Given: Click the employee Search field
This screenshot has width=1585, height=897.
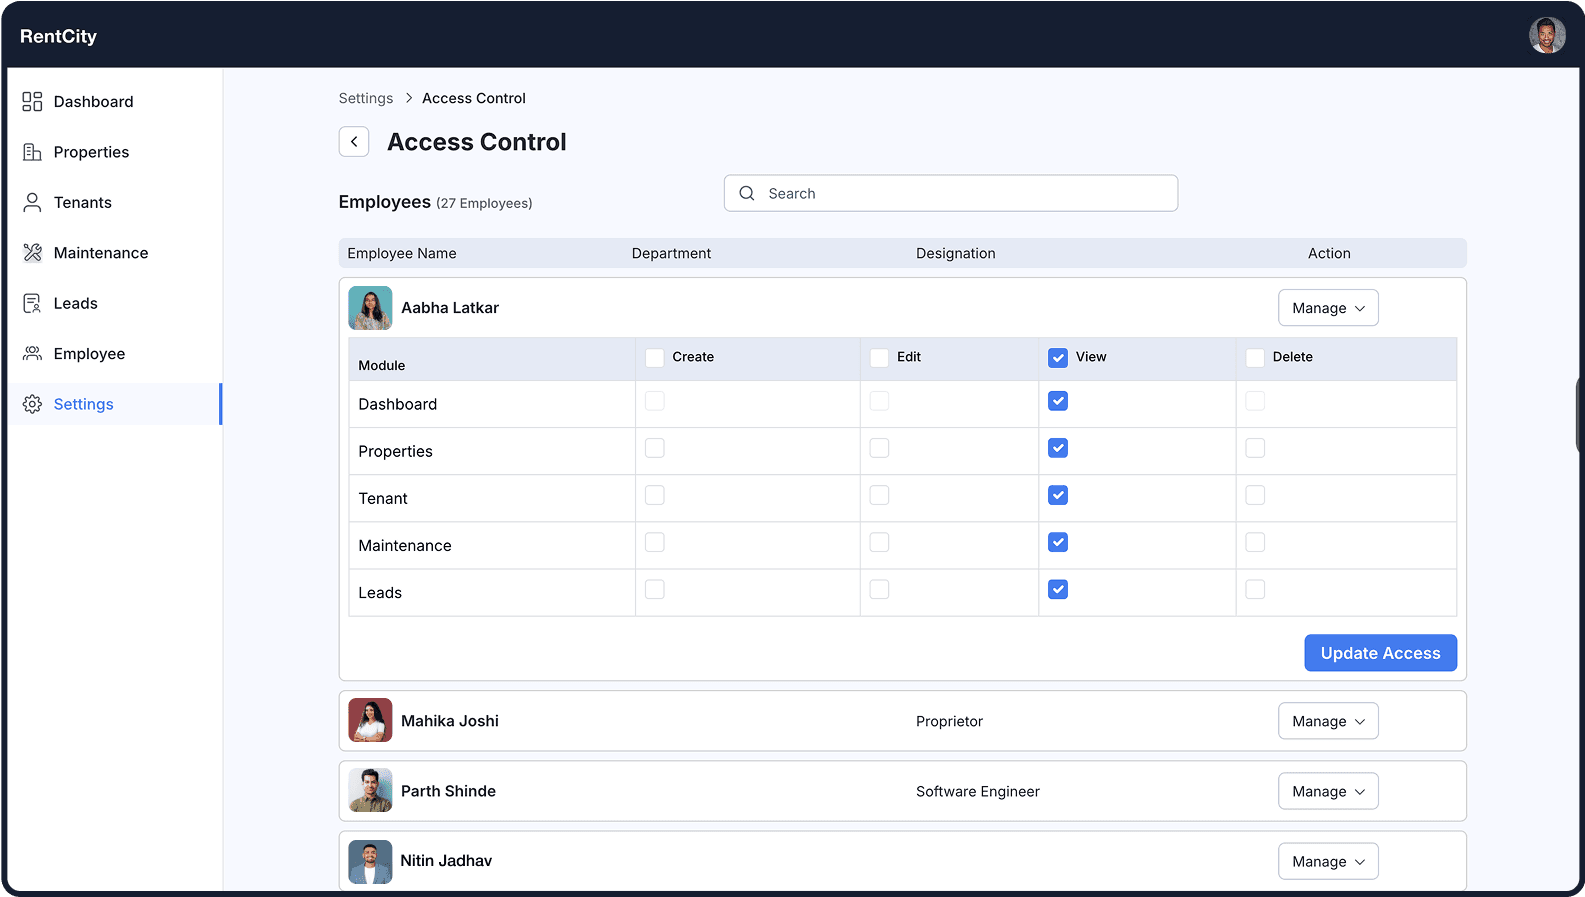Looking at the screenshot, I should click(x=950, y=193).
